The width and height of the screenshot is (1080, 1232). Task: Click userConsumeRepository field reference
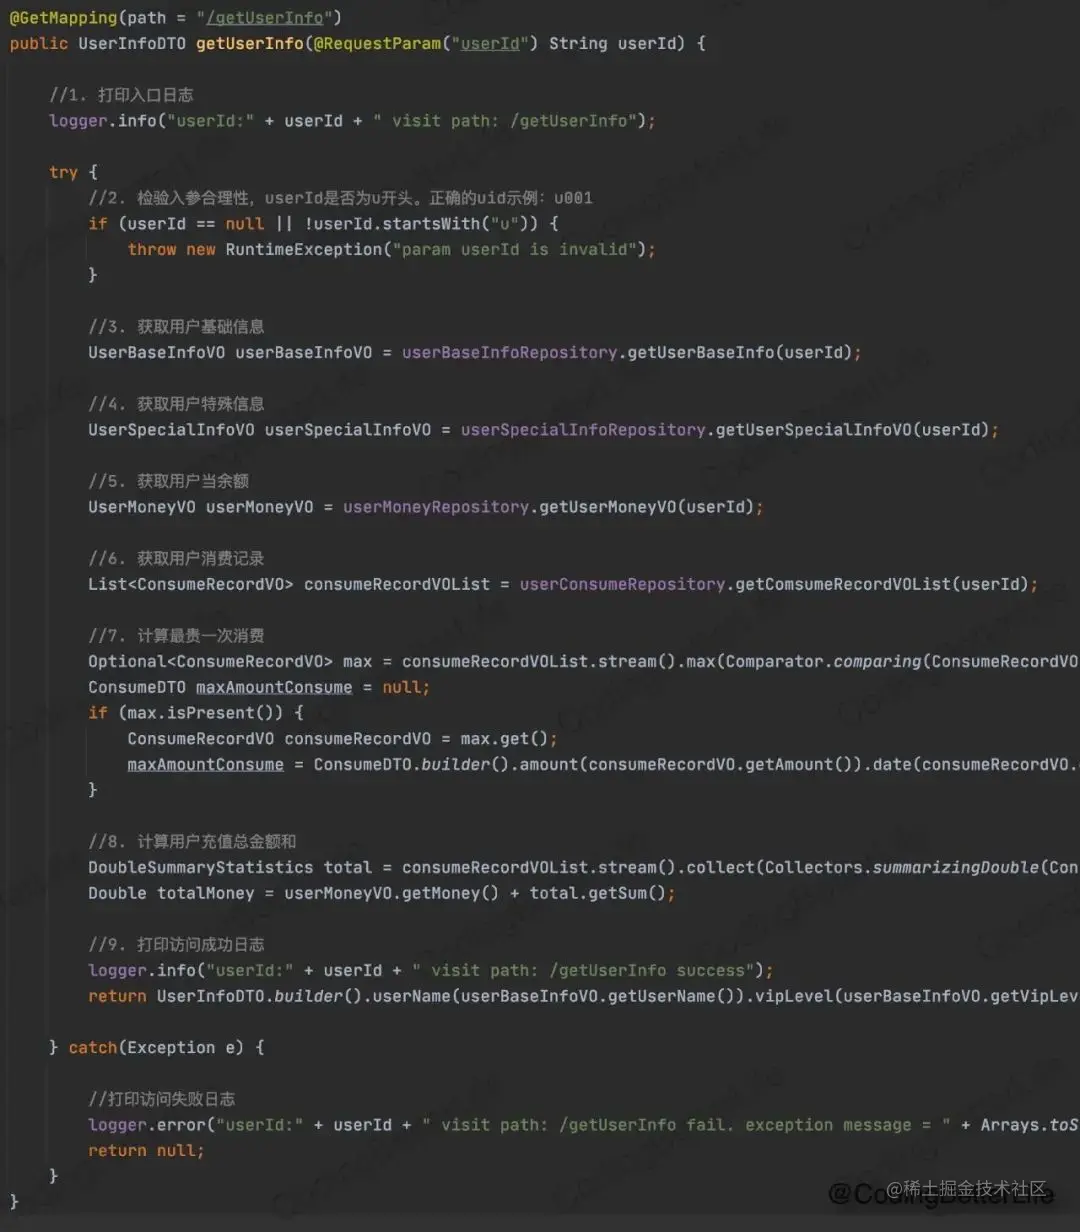(x=622, y=584)
